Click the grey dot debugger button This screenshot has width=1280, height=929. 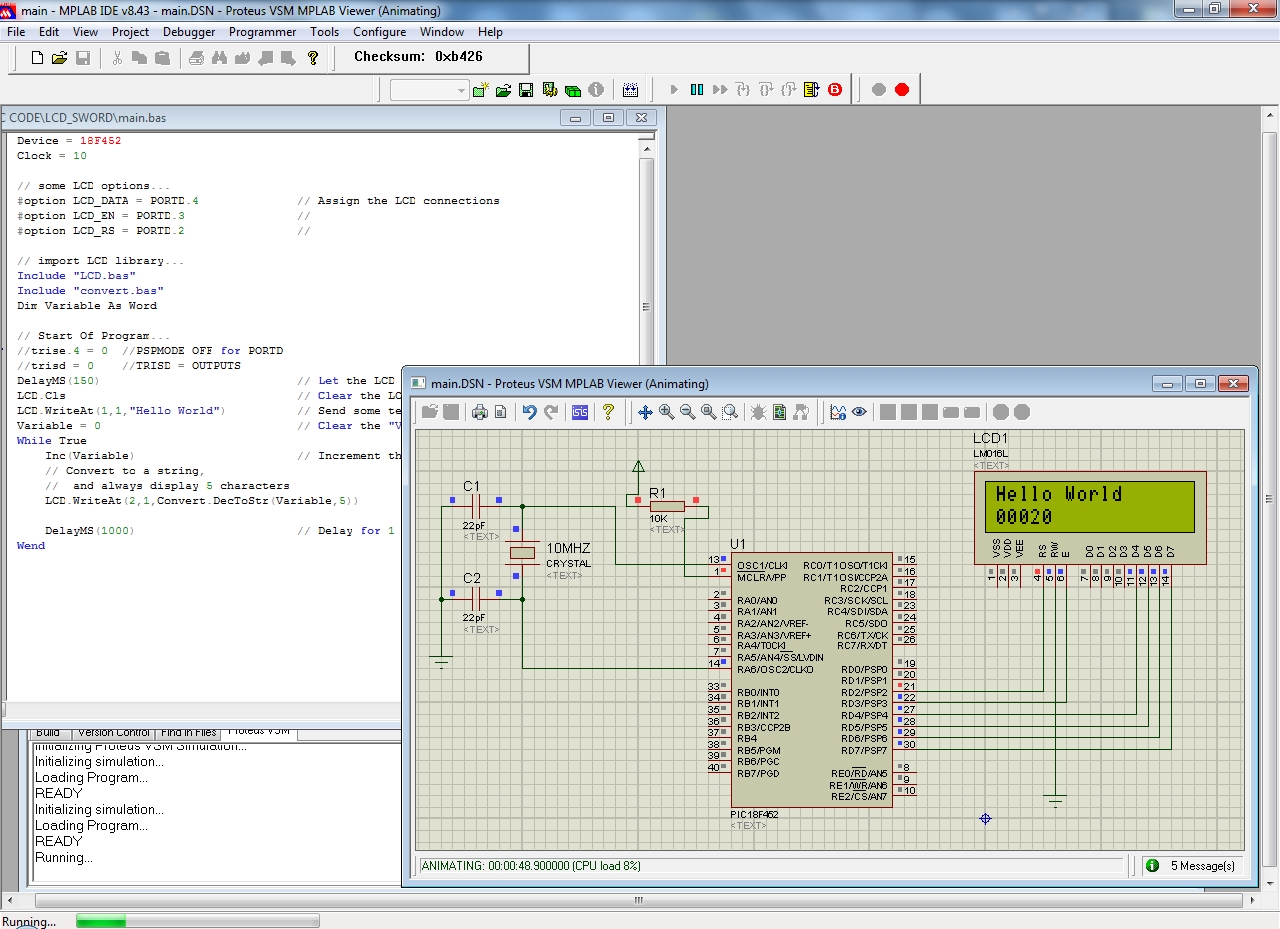(x=879, y=90)
